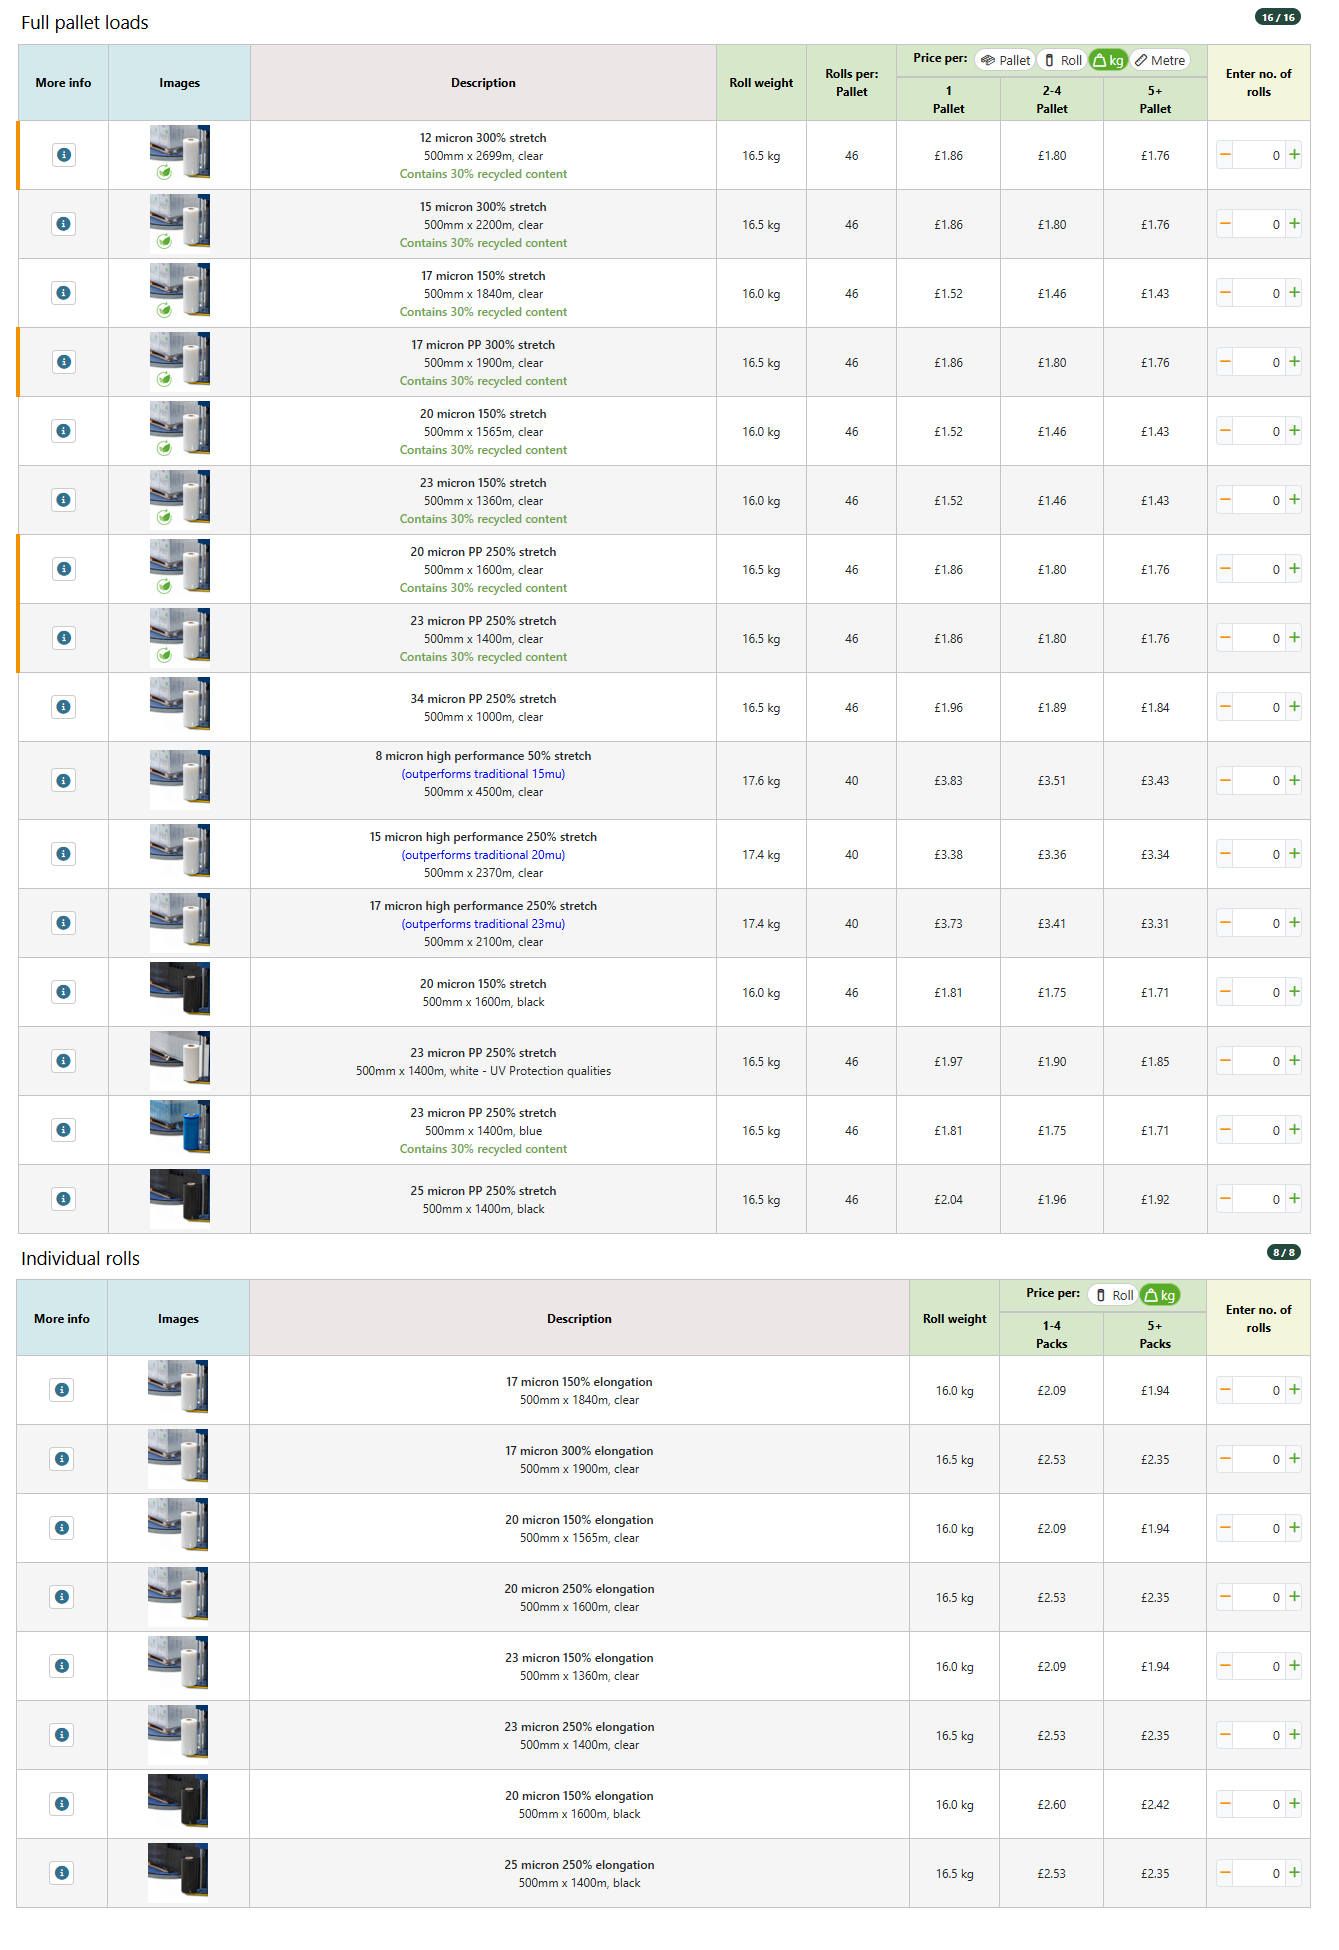
Task: Decrease packs for 20 micron 250% elongation clear
Action: (1225, 1597)
